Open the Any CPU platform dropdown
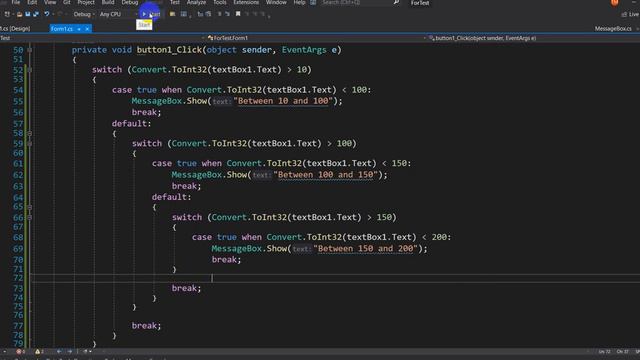640x360 pixels. pyautogui.click(x=118, y=14)
